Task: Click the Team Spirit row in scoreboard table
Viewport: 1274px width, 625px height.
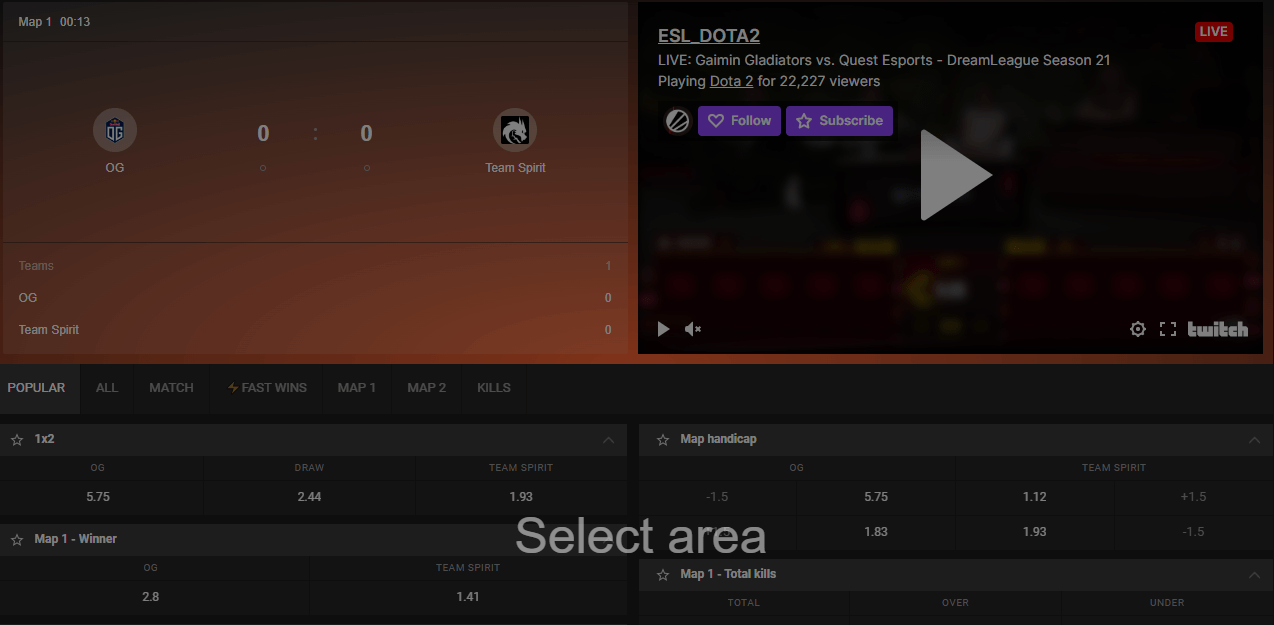Action: [315, 330]
